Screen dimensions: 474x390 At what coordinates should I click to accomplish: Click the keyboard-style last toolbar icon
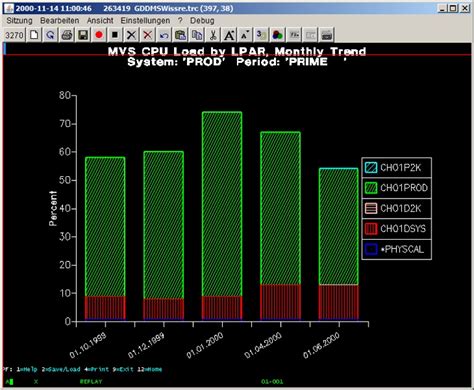click(x=327, y=35)
